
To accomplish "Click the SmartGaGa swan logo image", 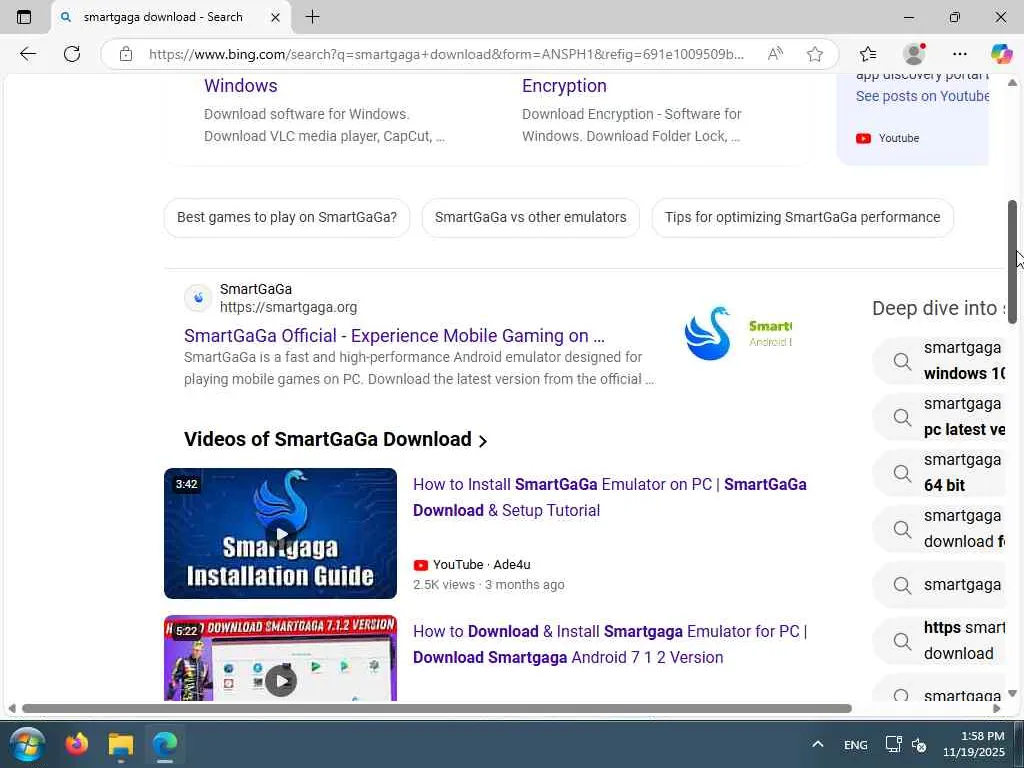I will pyautogui.click(x=708, y=334).
